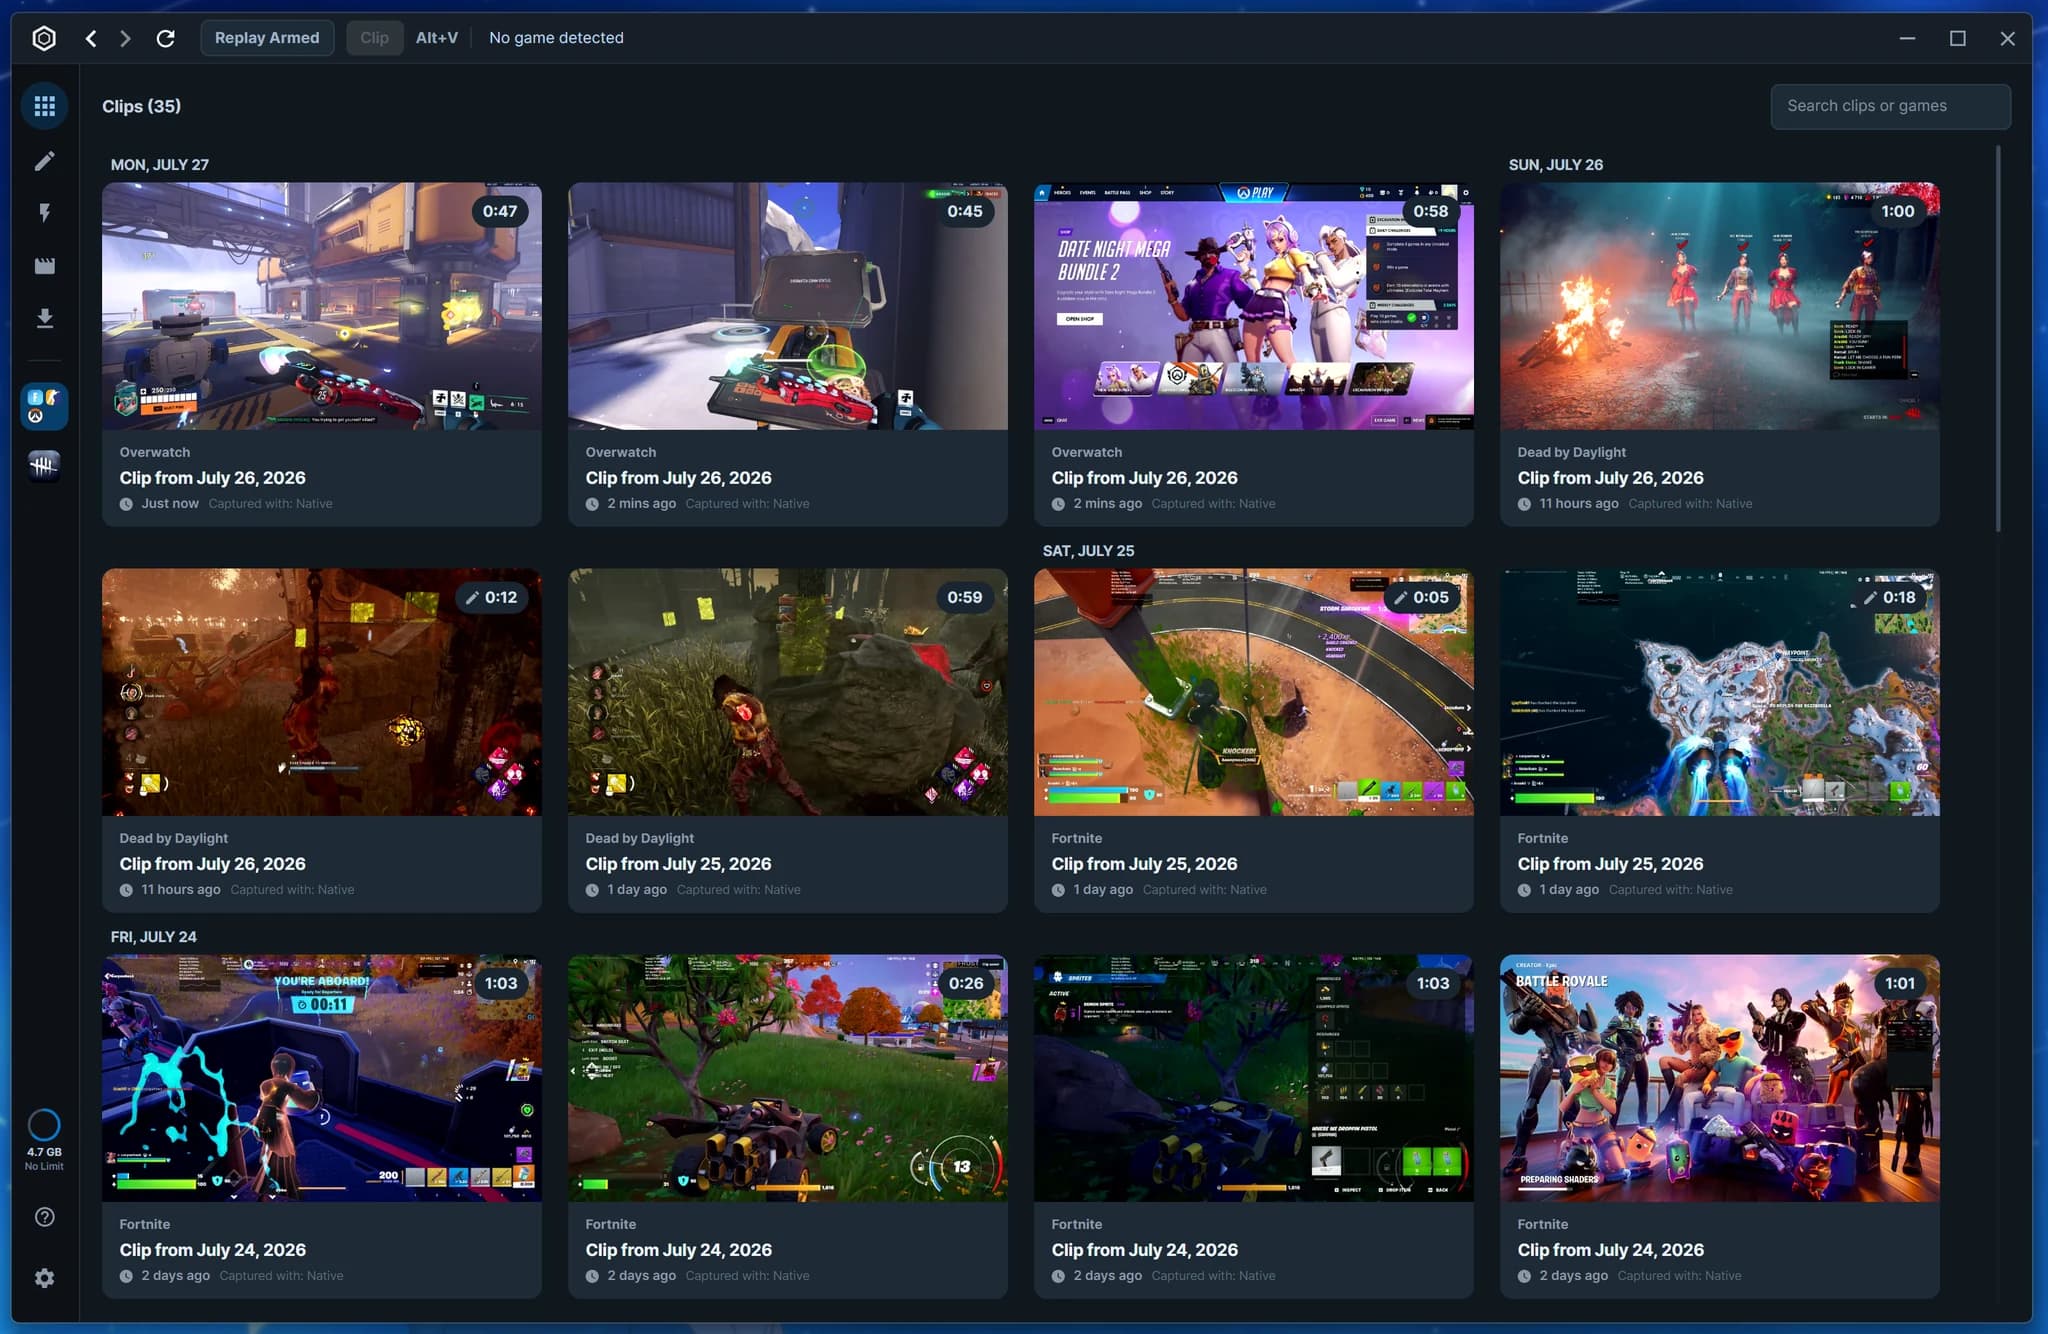Click the No game detected status

pyautogui.click(x=556, y=38)
